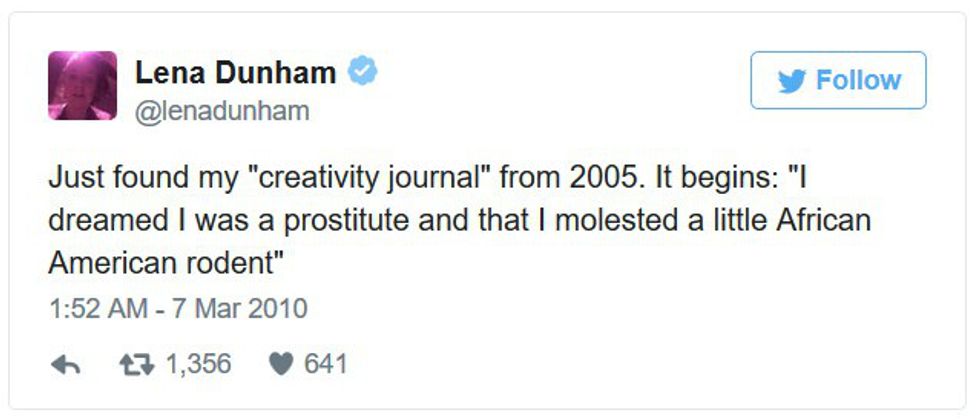
Task: Open the 1:52 AM tweet timestamp
Action: tap(89, 308)
